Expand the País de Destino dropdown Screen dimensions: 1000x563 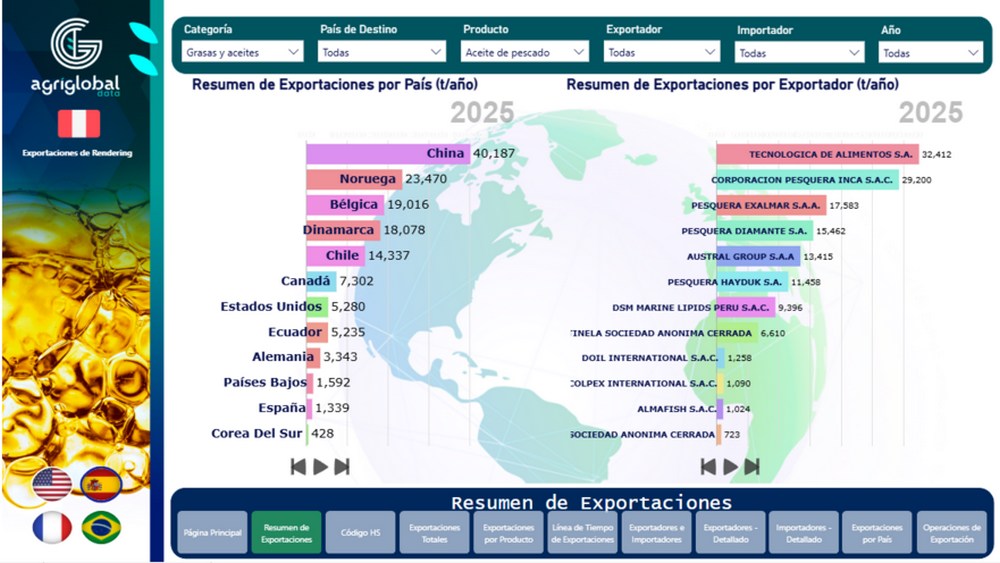click(382, 52)
